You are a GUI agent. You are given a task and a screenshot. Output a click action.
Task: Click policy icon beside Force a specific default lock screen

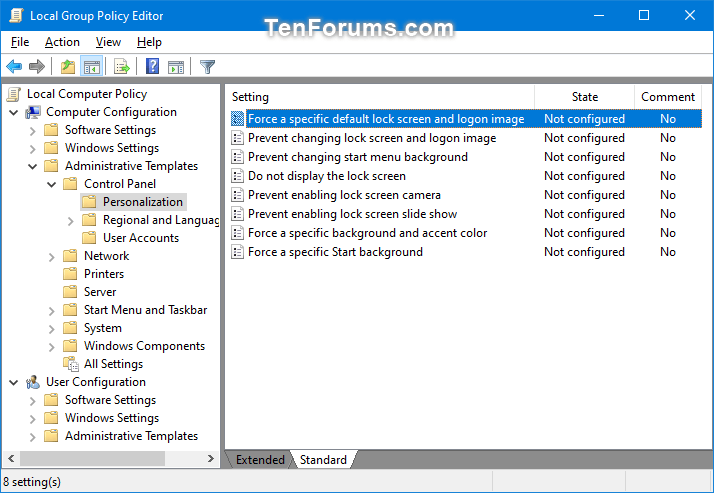[x=237, y=119]
